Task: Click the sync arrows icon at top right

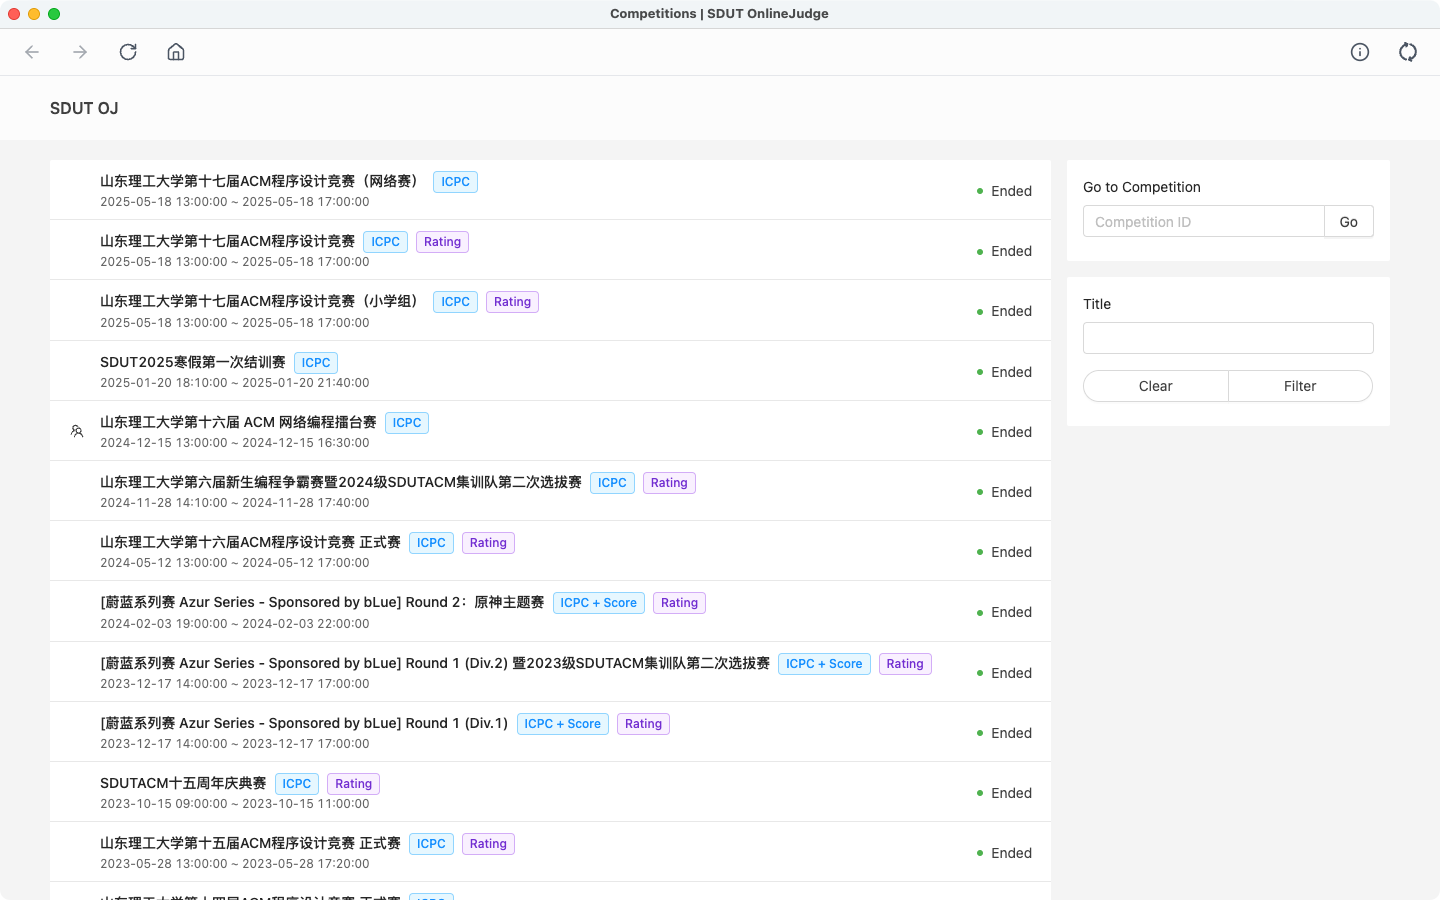Action: pyautogui.click(x=1408, y=52)
